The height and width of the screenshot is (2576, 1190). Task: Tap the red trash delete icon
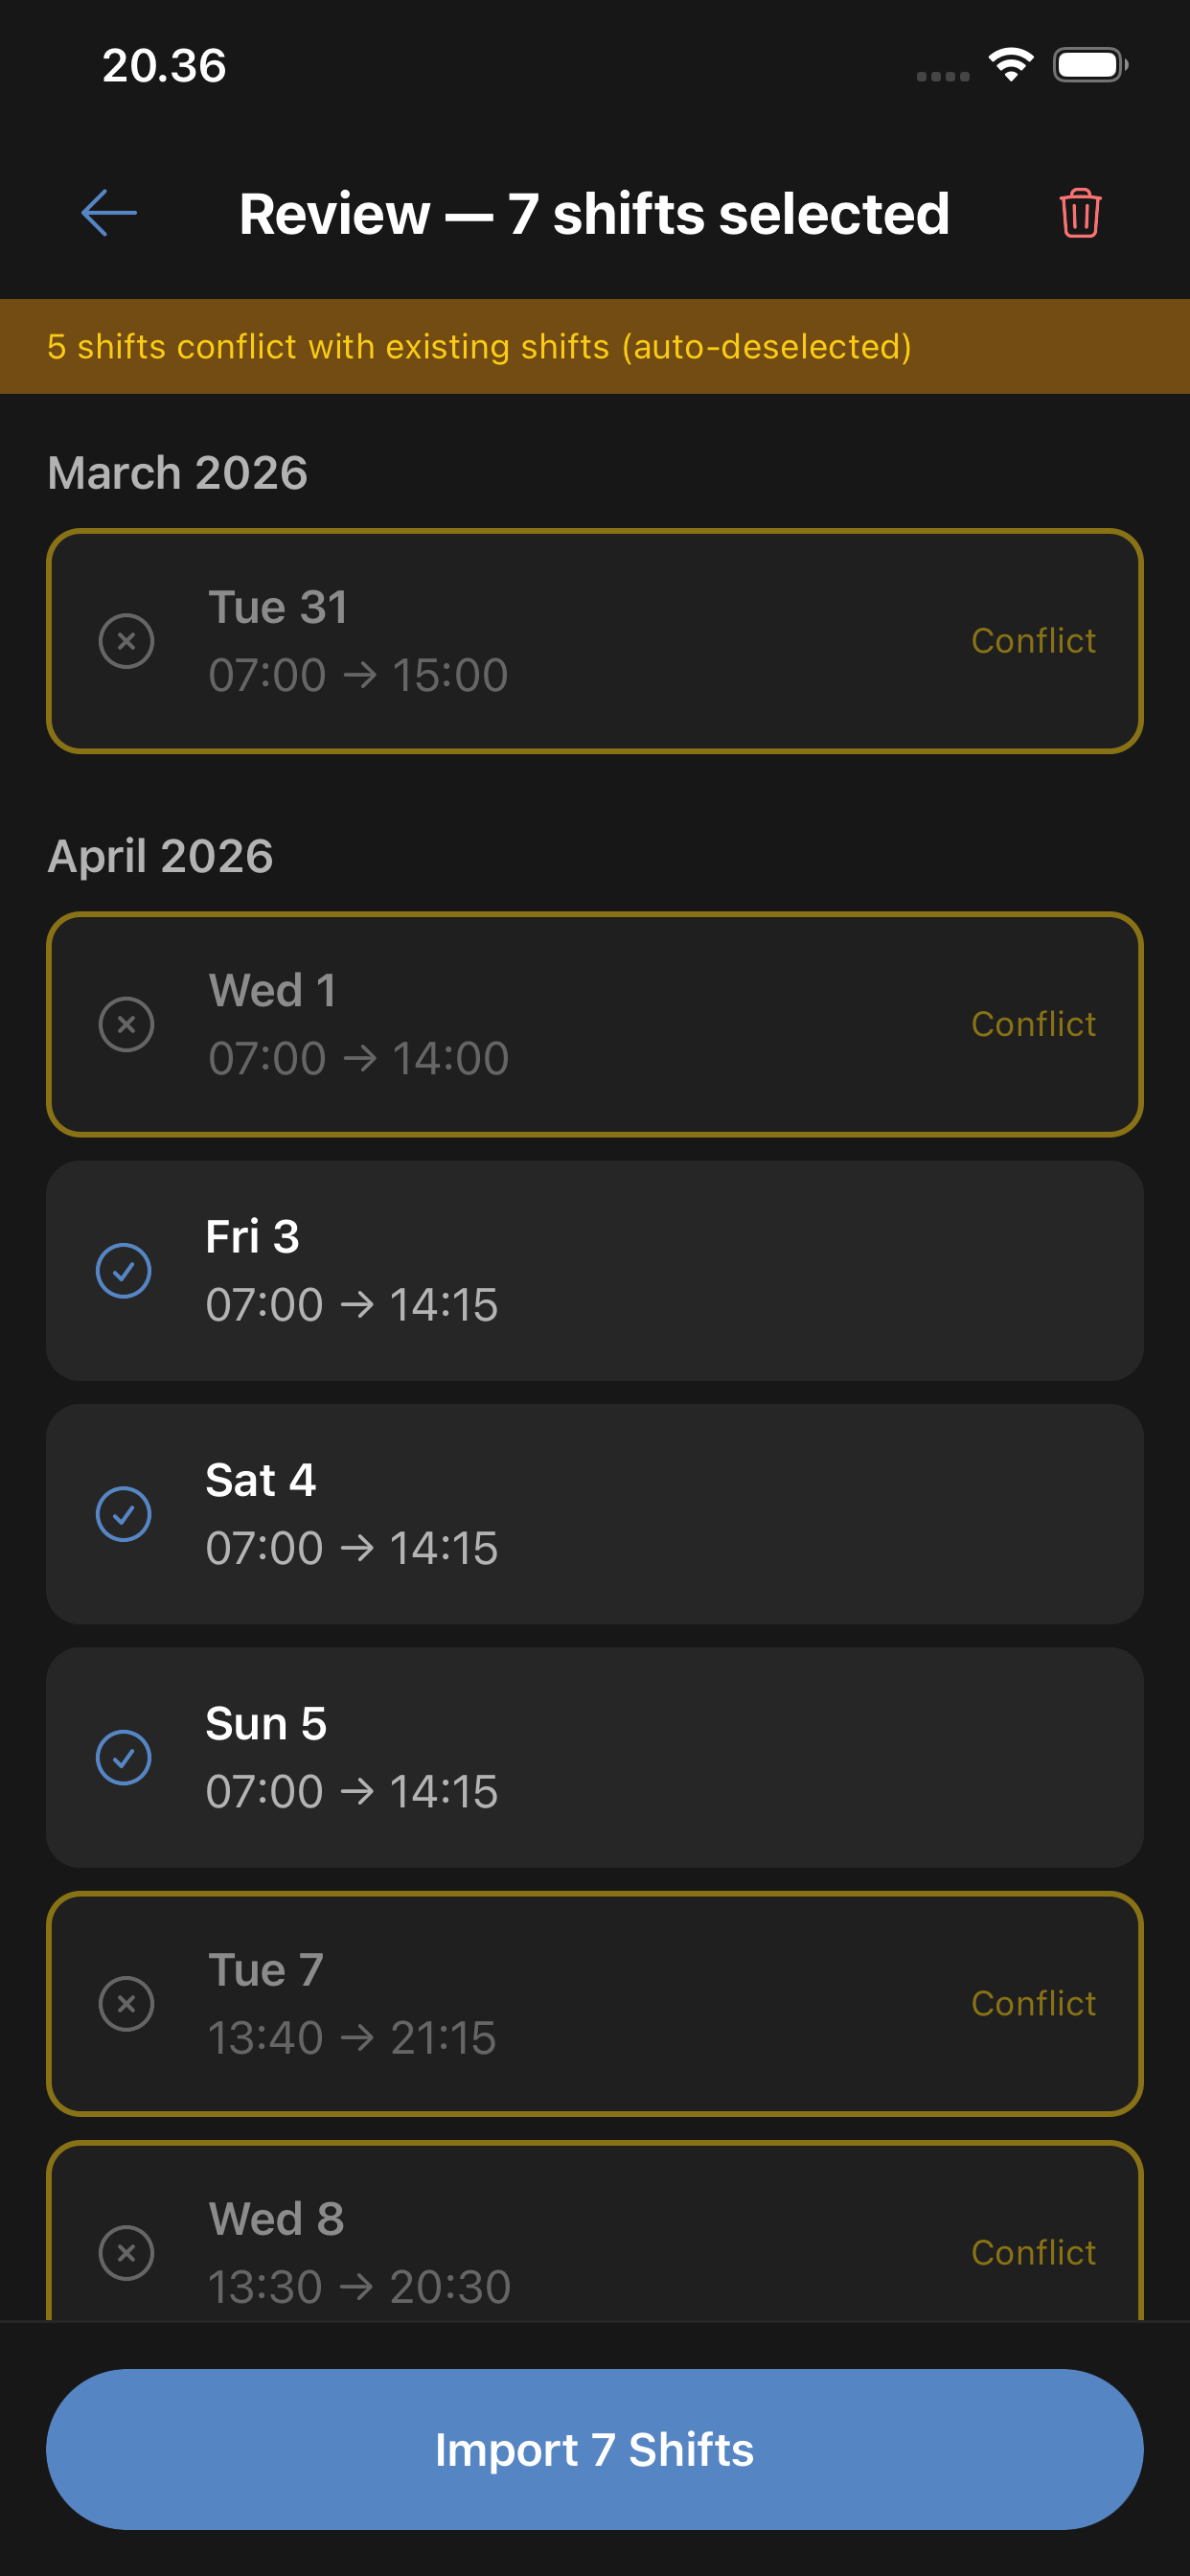(1080, 213)
